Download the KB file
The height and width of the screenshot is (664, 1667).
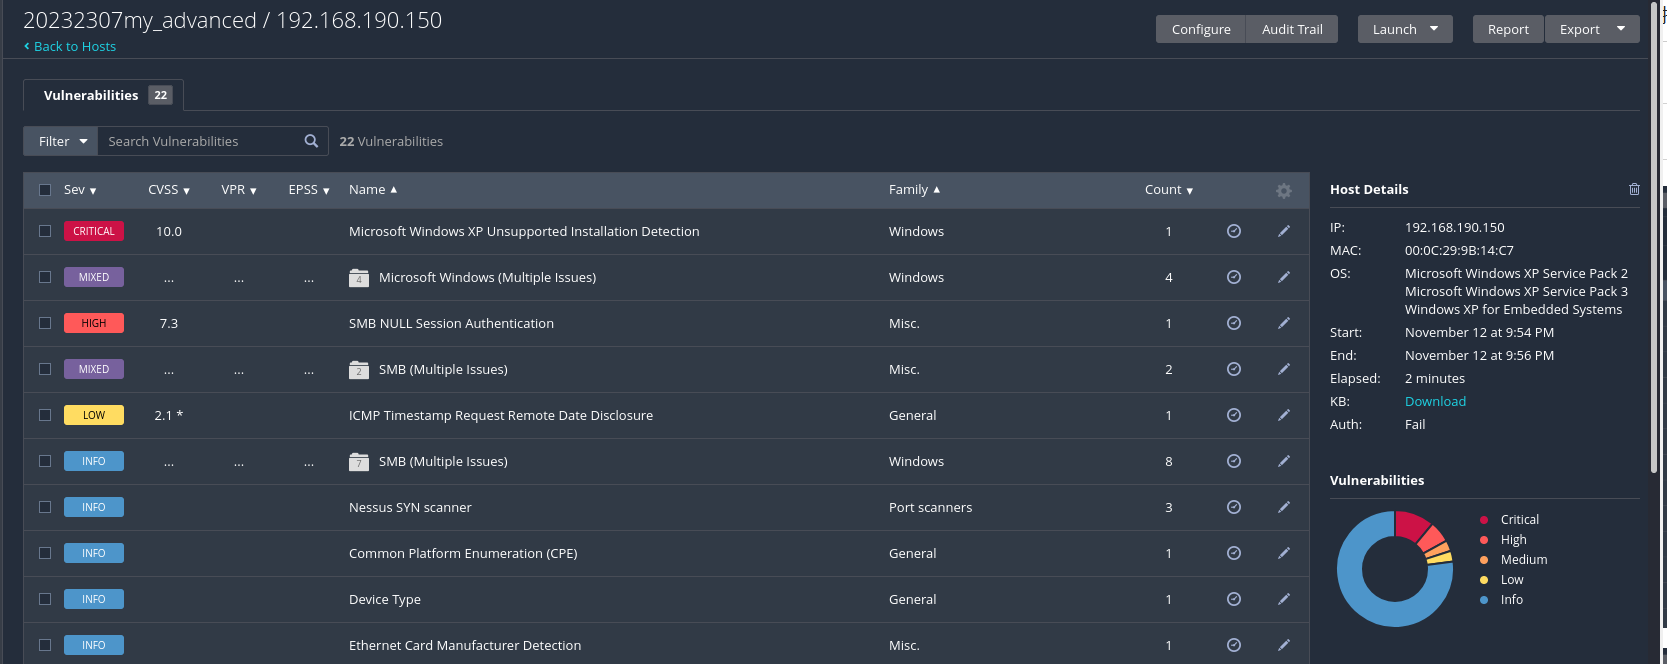coord(1435,401)
